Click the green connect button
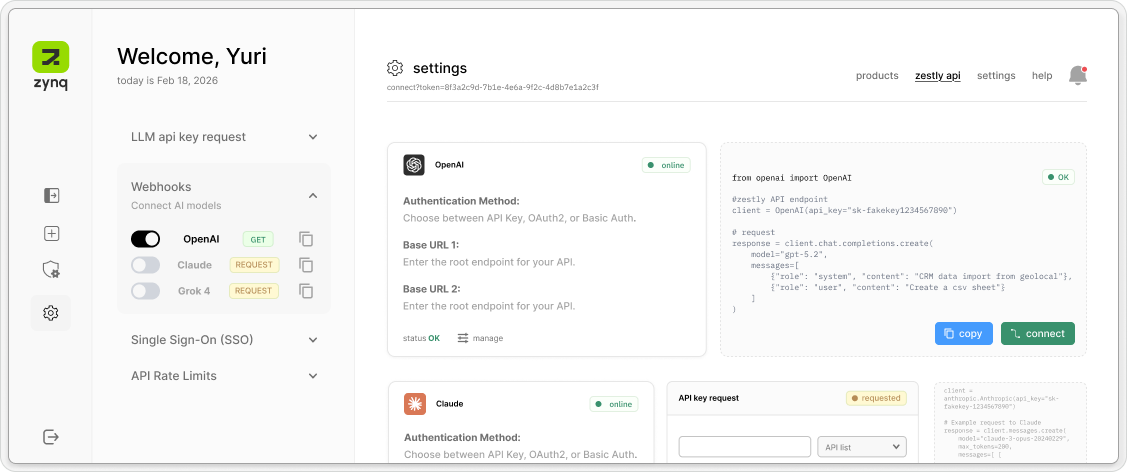Viewport: 1128px width, 472px height. [1037, 334]
